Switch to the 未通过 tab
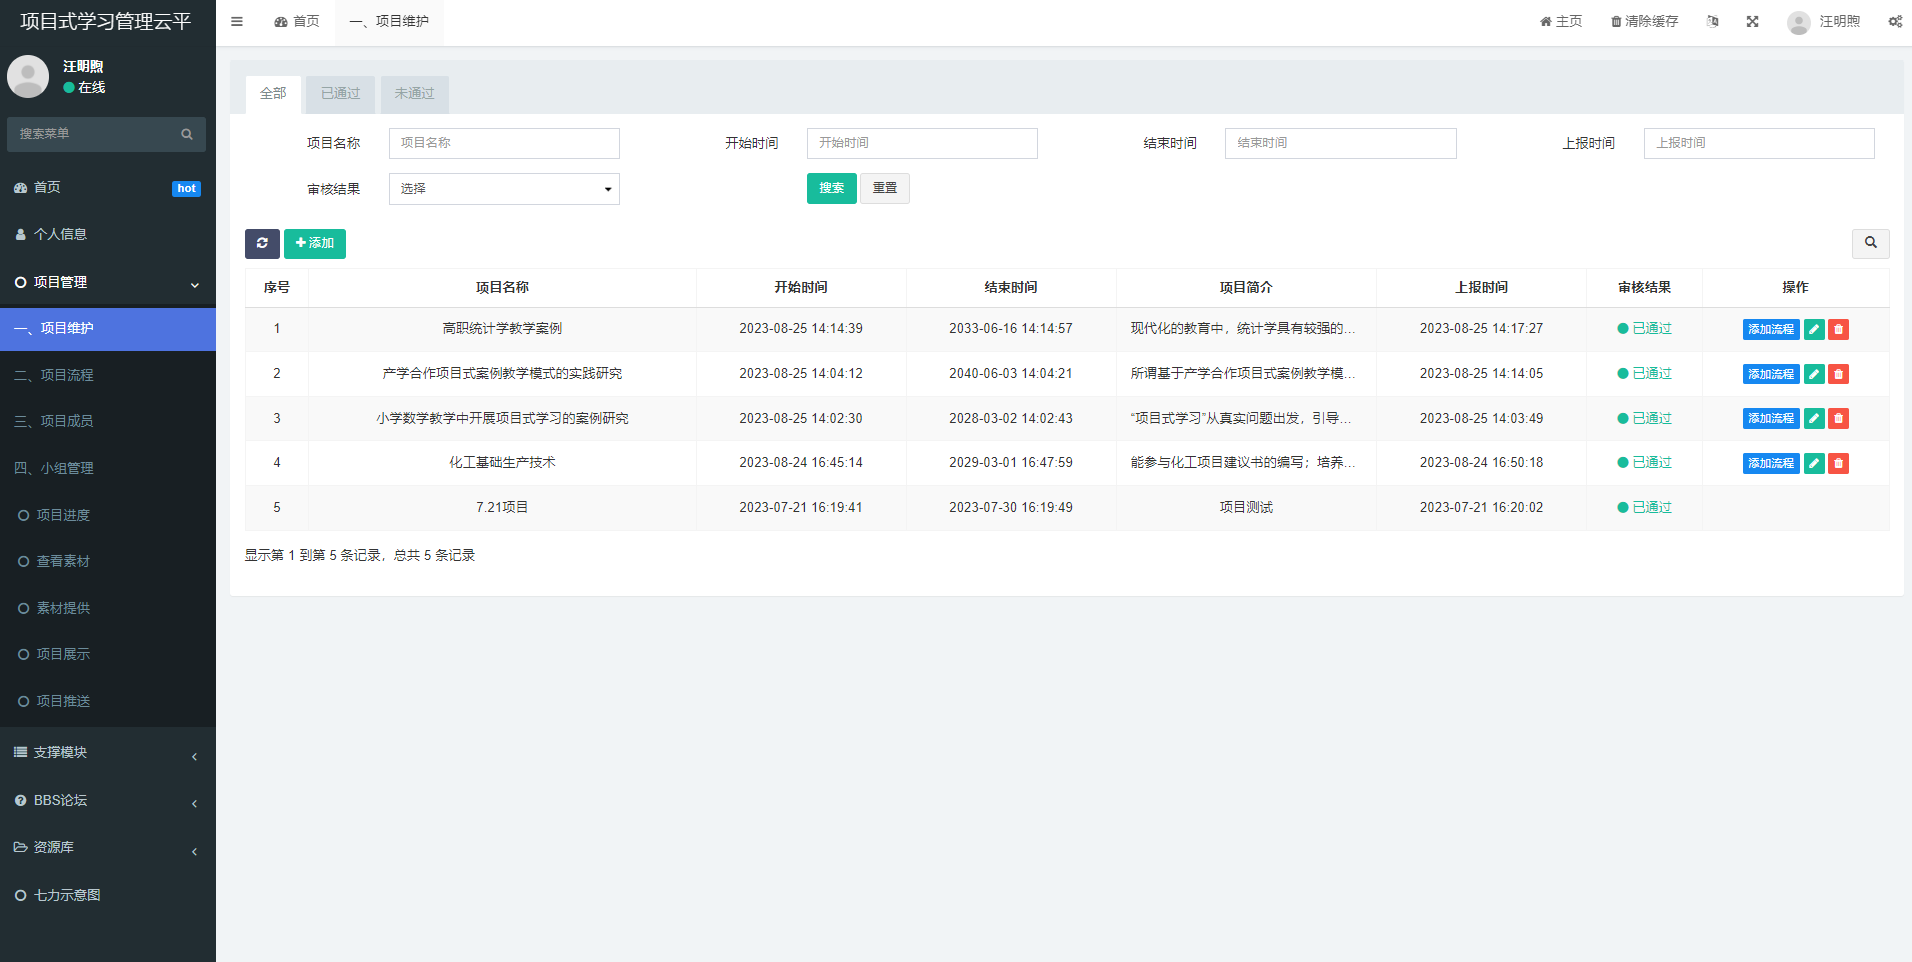 pos(414,94)
